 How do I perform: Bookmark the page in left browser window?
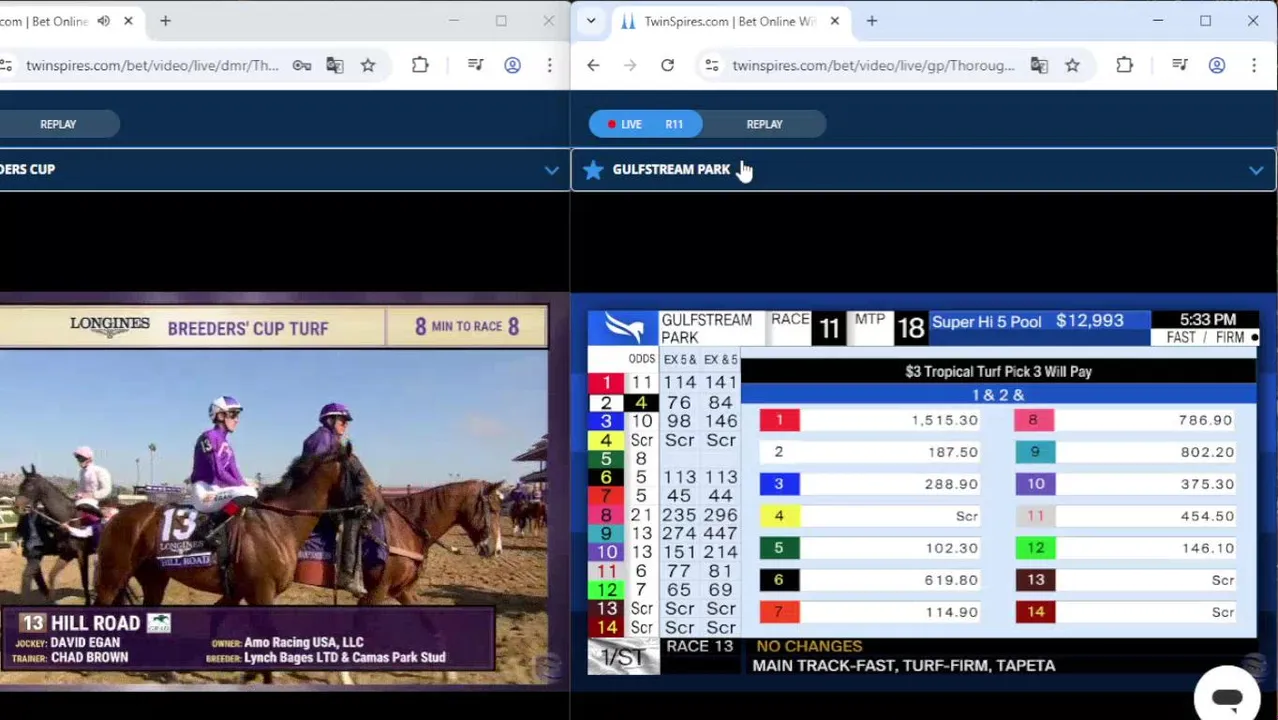tap(368, 66)
